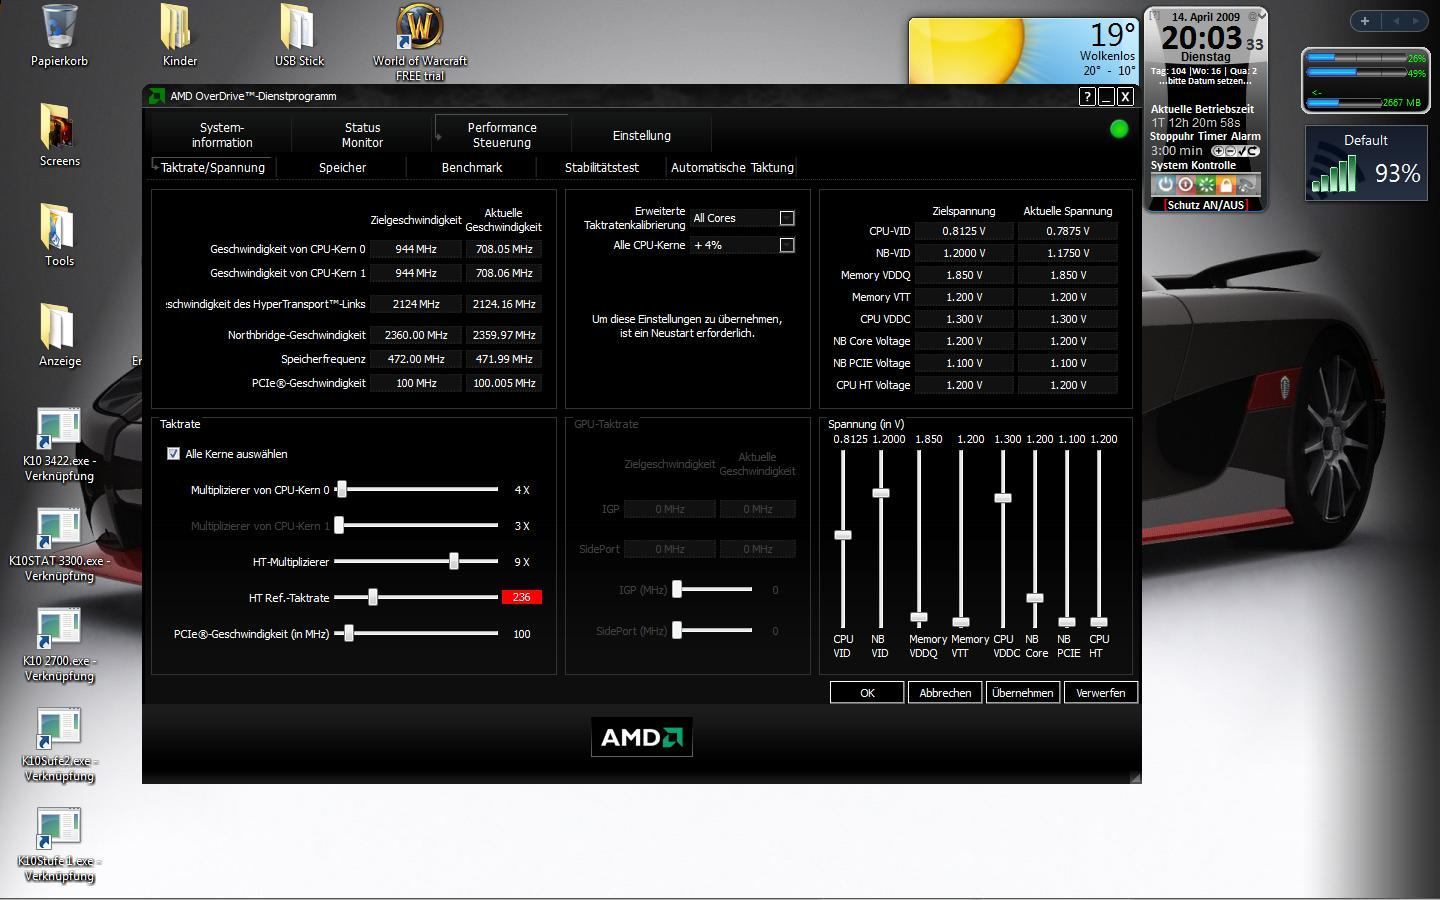Click the green status indicator light
1440x900 pixels.
click(x=1119, y=129)
